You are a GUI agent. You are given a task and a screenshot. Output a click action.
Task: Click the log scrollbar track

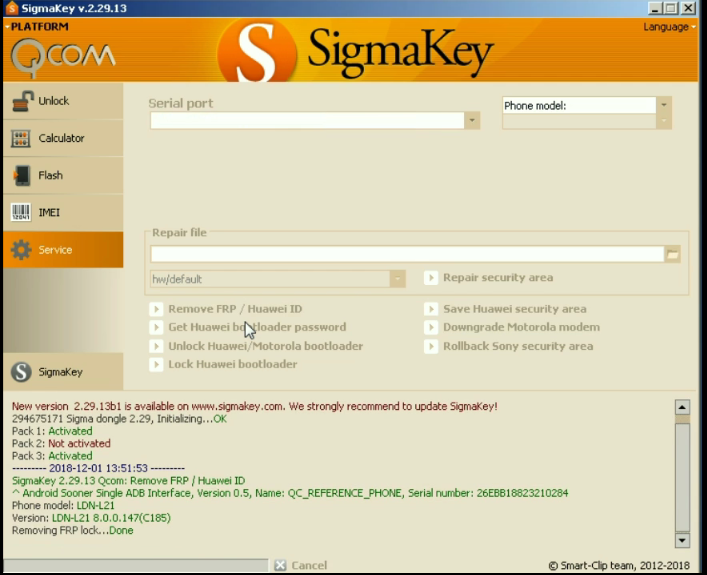point(682,474)
